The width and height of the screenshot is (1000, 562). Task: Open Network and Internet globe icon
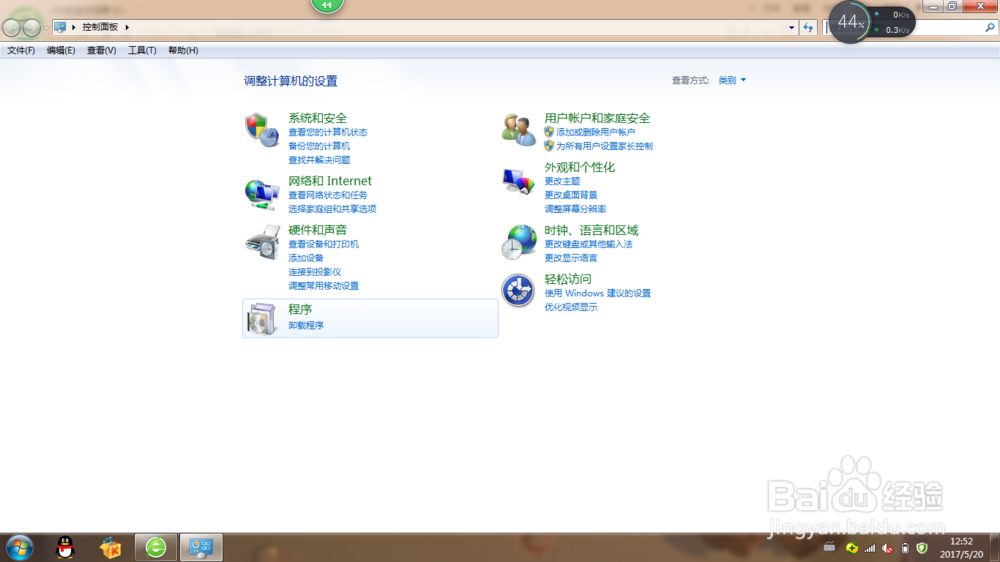tap(261, 195)
